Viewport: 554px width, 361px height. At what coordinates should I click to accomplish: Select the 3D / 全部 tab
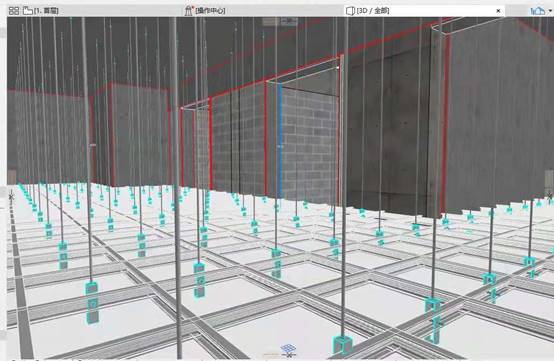[373, 11]
